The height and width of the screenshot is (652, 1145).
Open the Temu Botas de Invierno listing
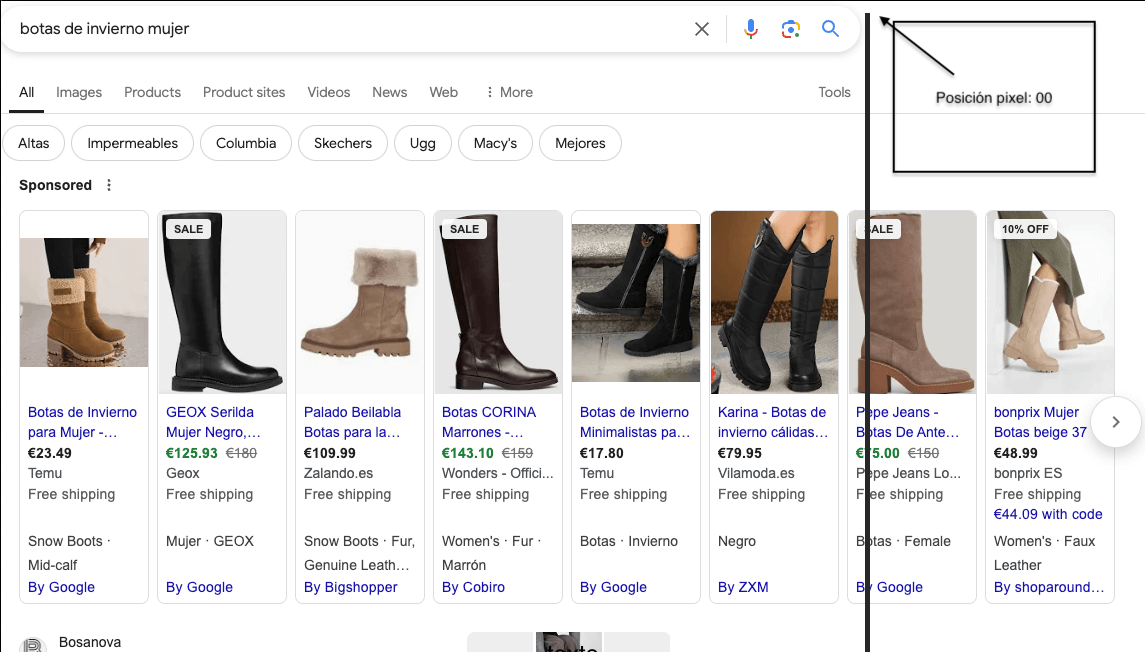point(84,422)
